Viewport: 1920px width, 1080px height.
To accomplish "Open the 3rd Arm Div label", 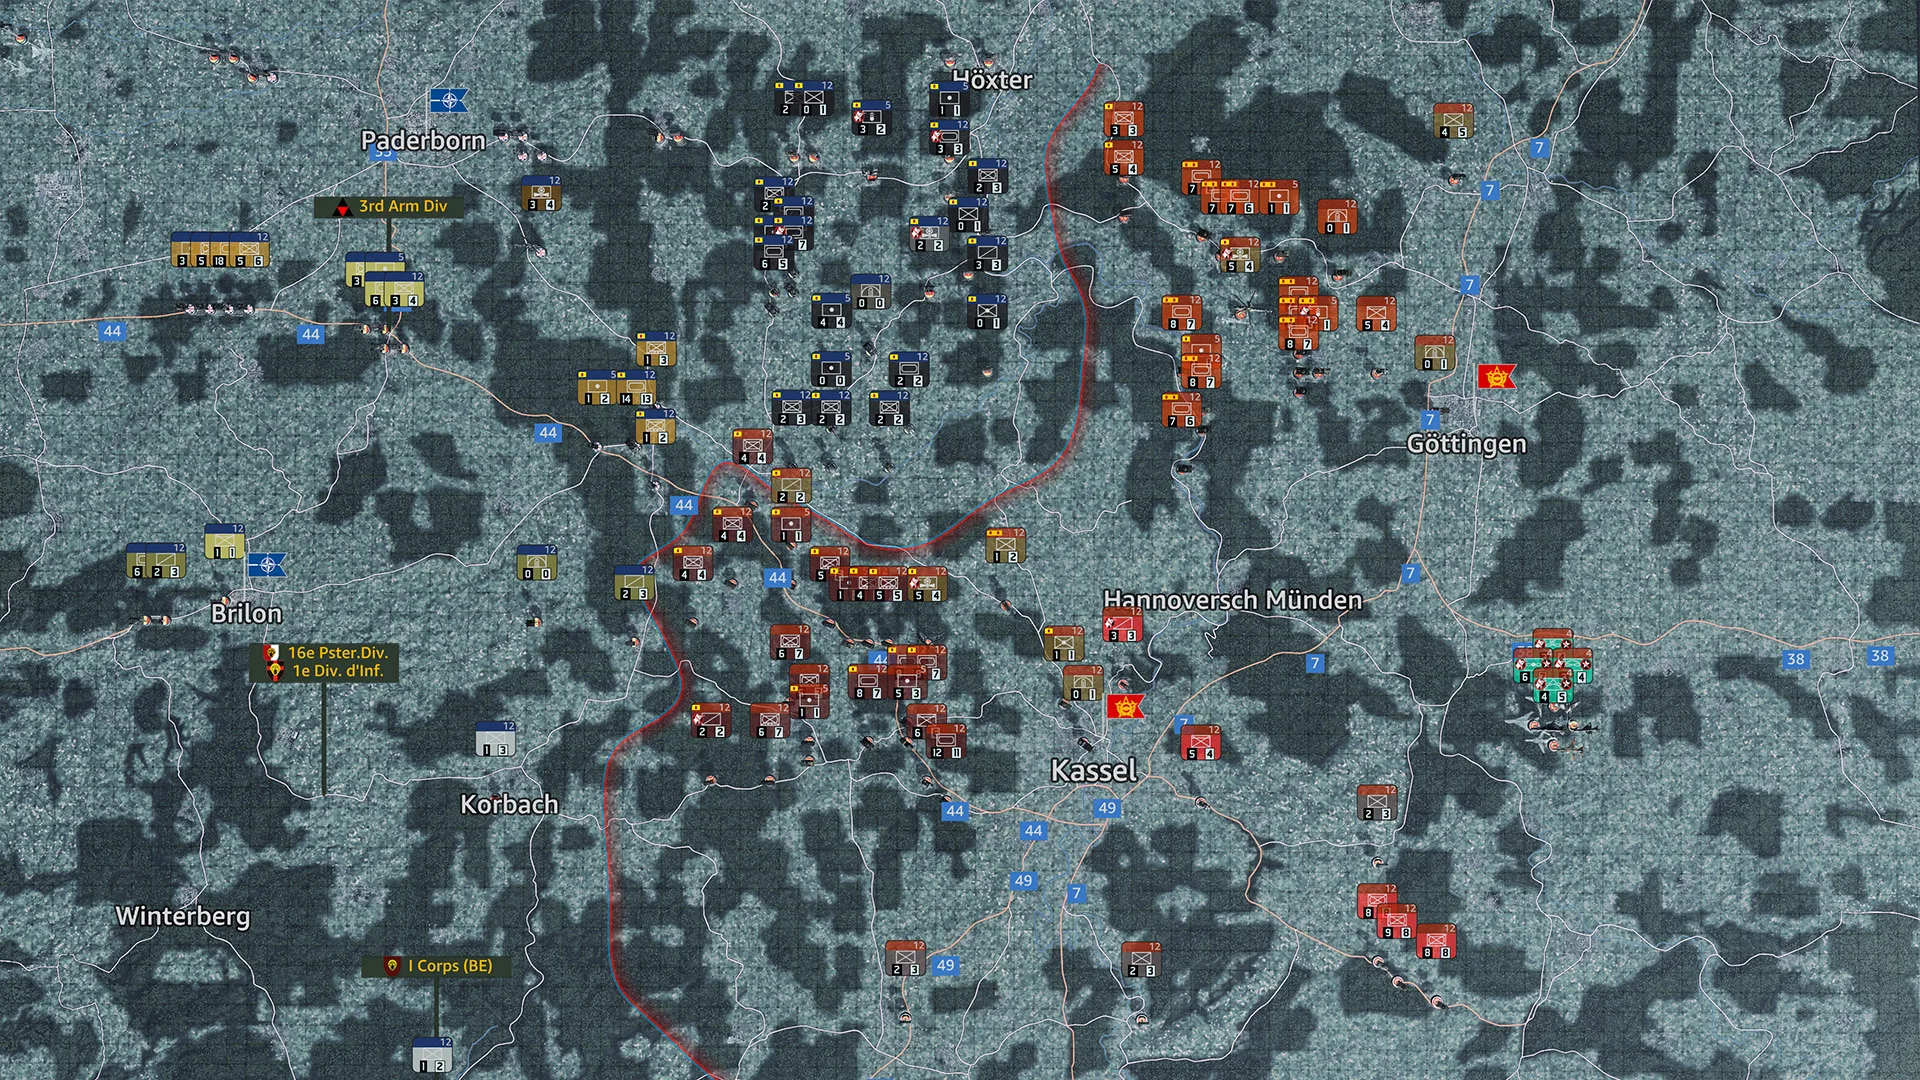I will [x=389, y=206].
